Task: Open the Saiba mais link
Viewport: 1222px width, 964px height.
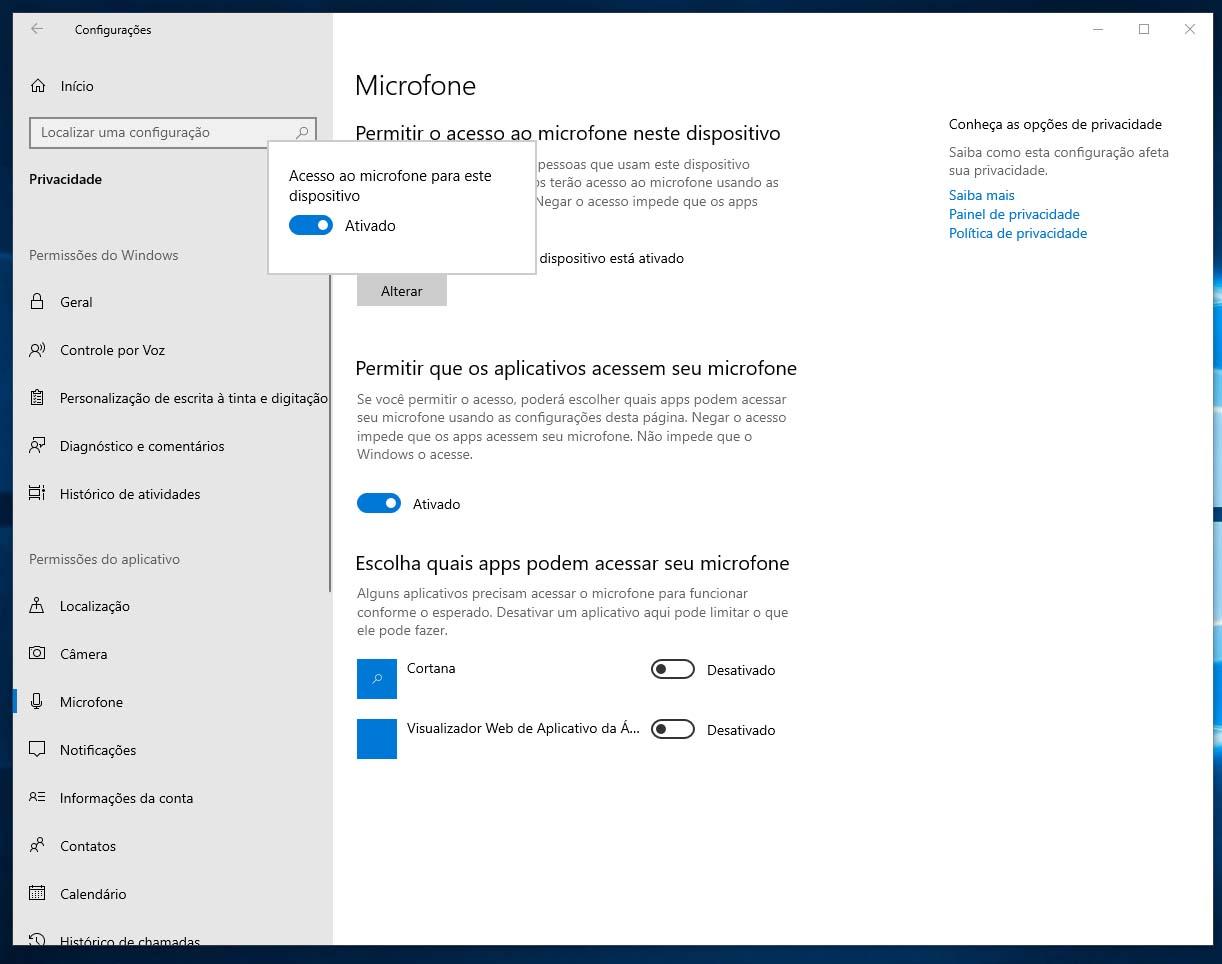Action: tap(982, 195)
